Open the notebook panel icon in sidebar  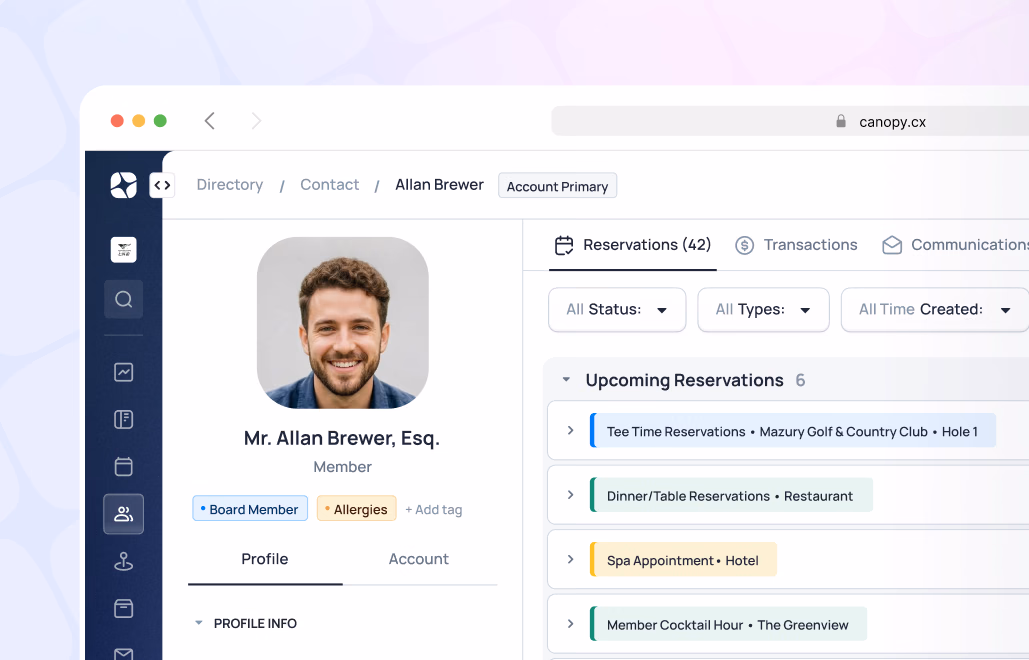(123, 419)
